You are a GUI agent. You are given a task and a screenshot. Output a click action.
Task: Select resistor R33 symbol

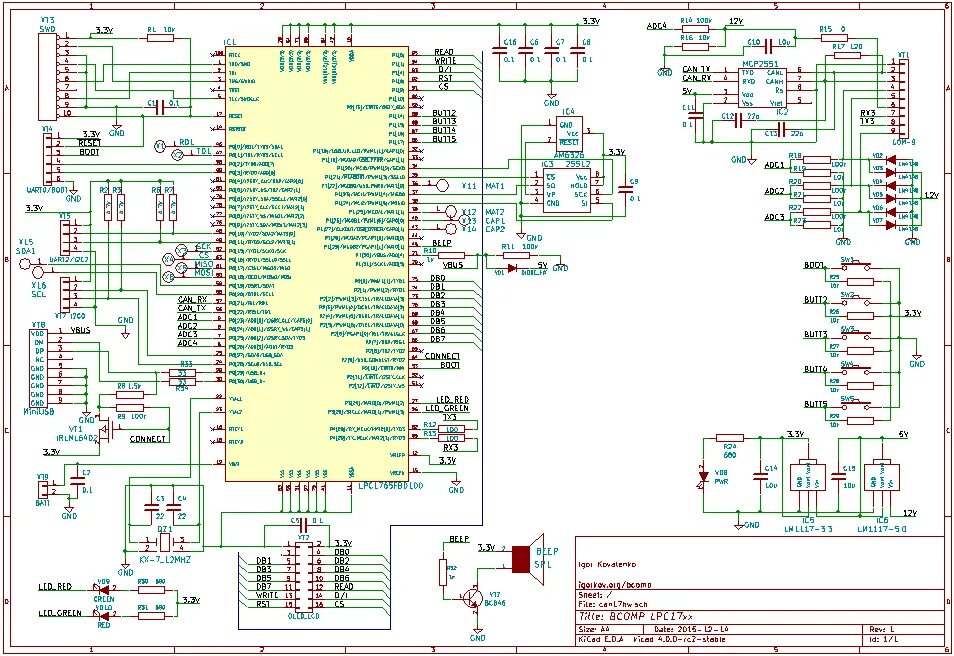tap(182, 372)
